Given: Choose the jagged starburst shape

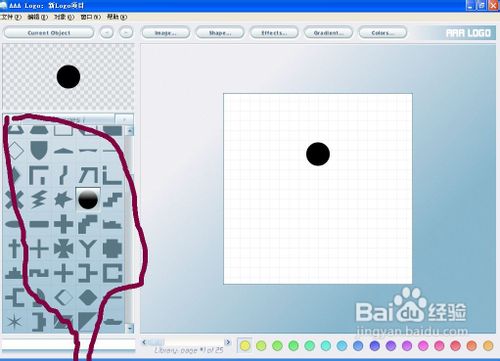Looking at the screenshot, I should click(63, 200).
